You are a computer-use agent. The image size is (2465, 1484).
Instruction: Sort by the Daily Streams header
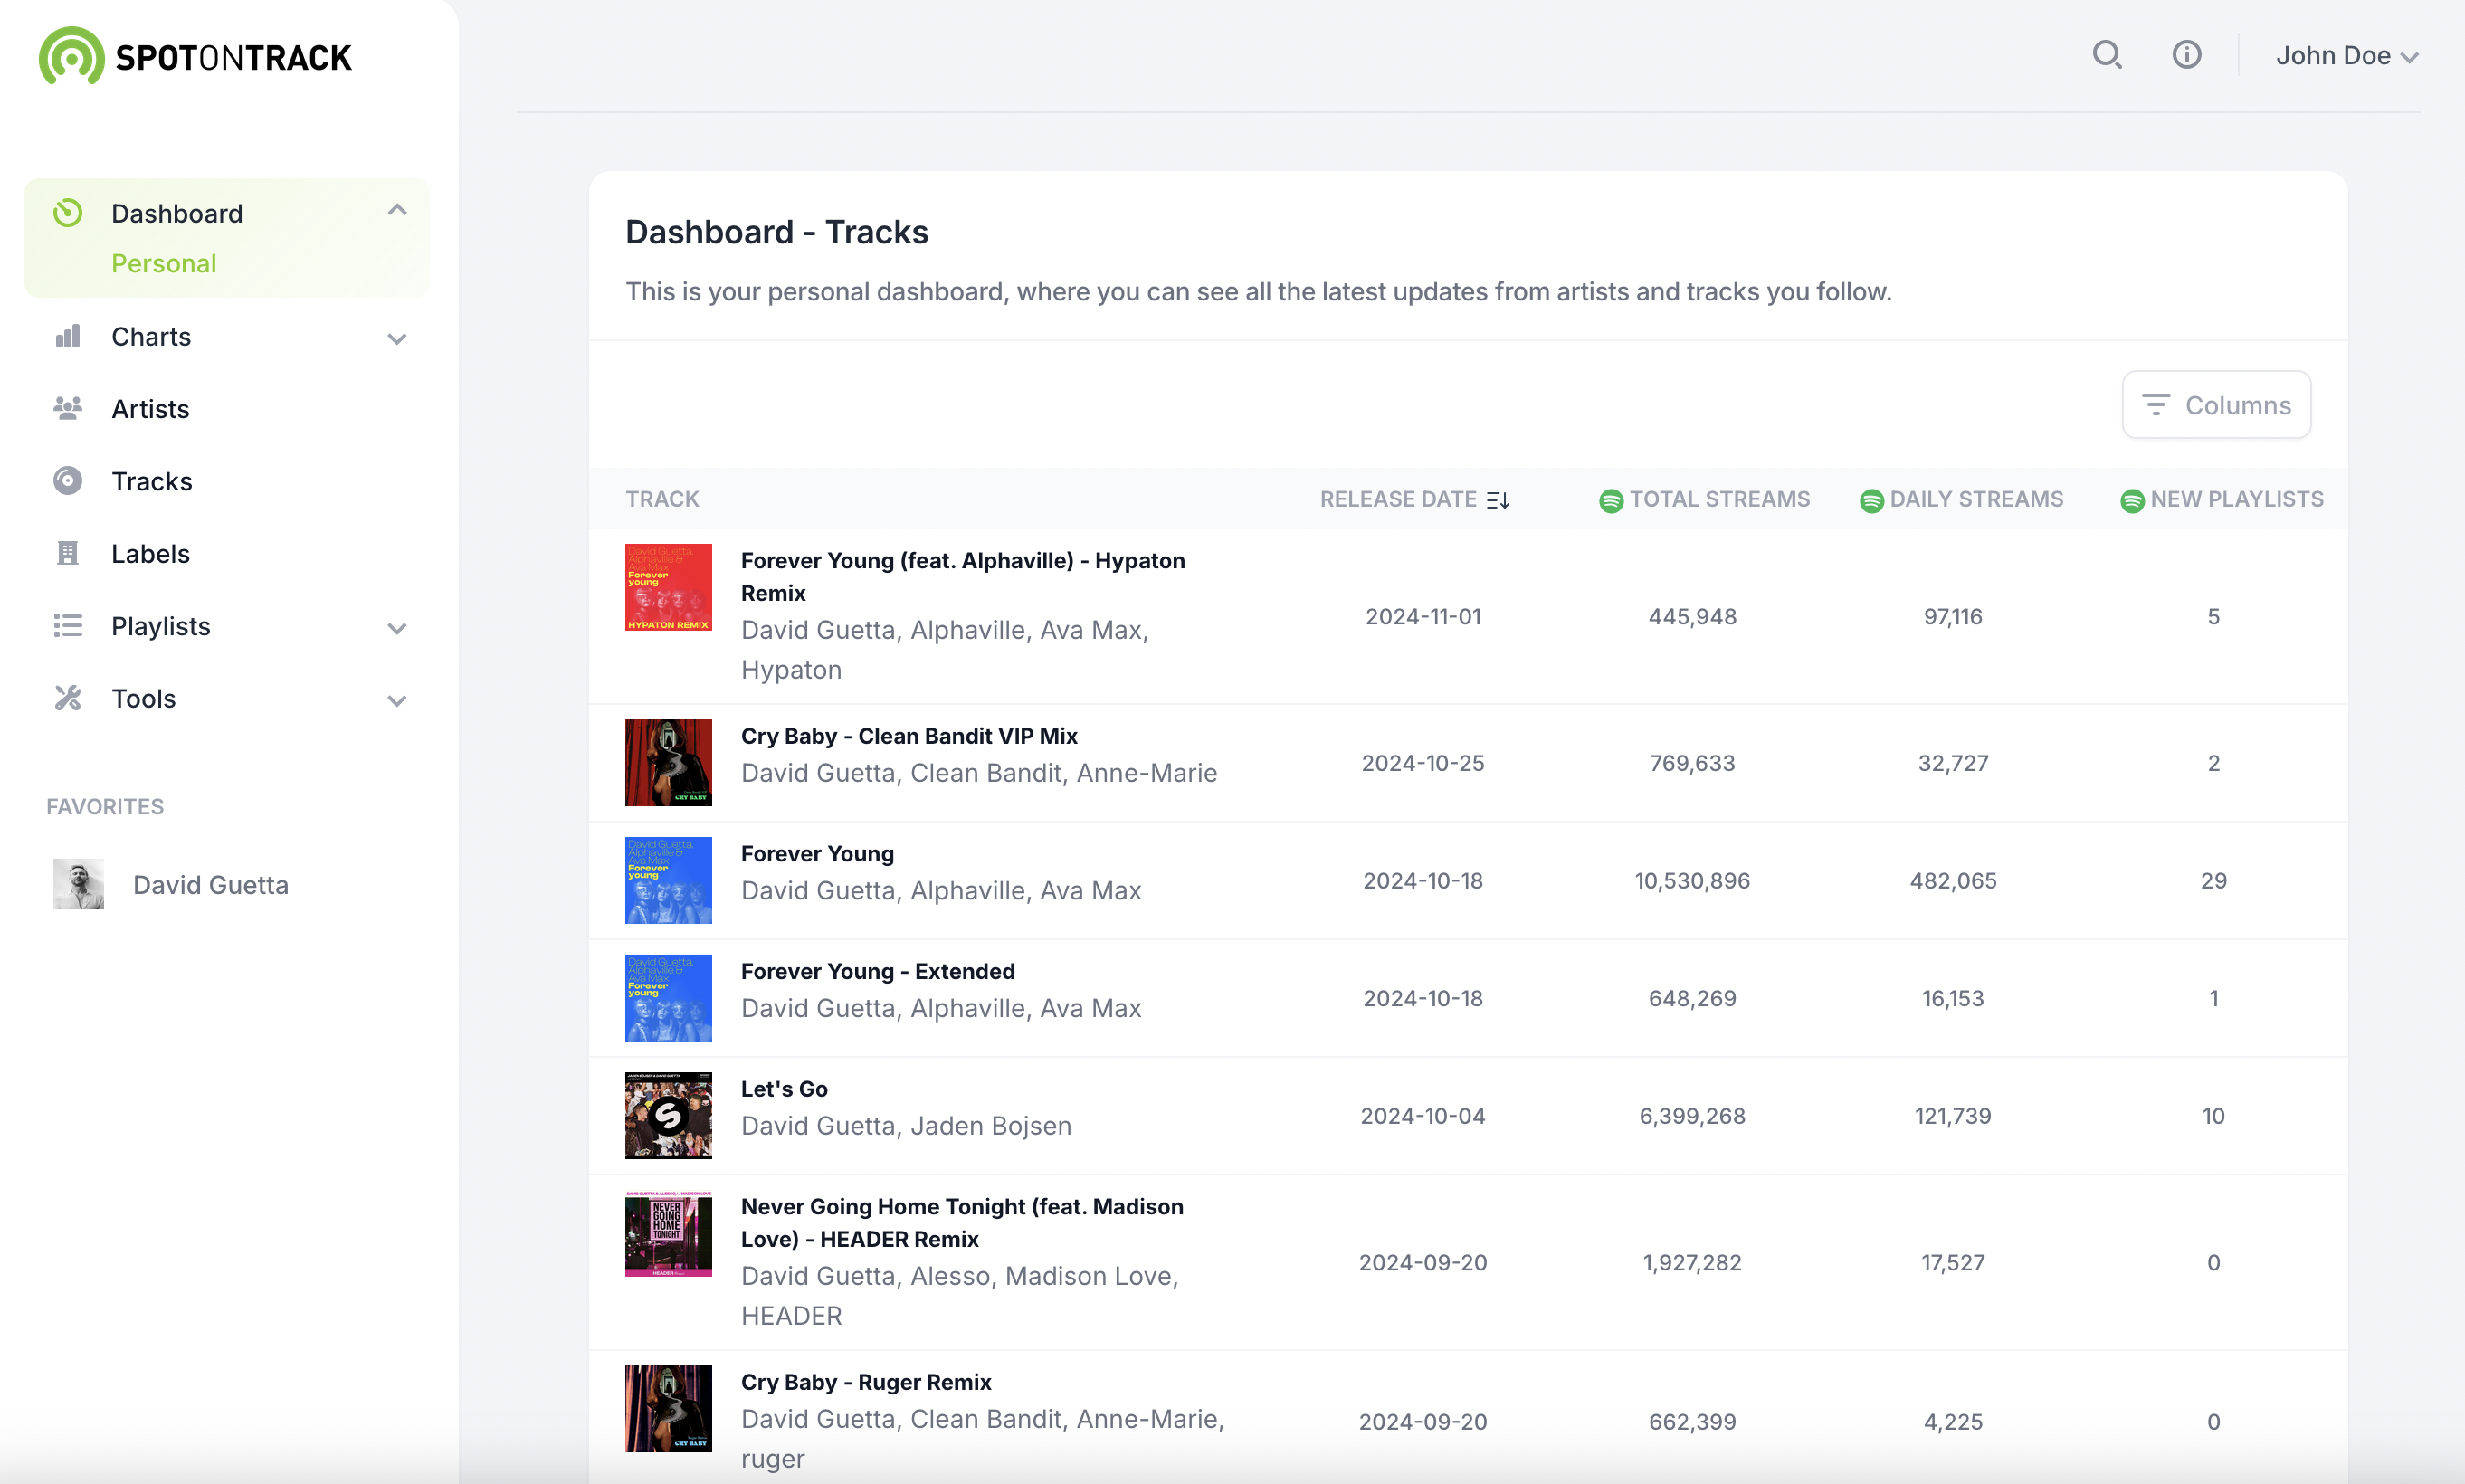click(1976, 499)
